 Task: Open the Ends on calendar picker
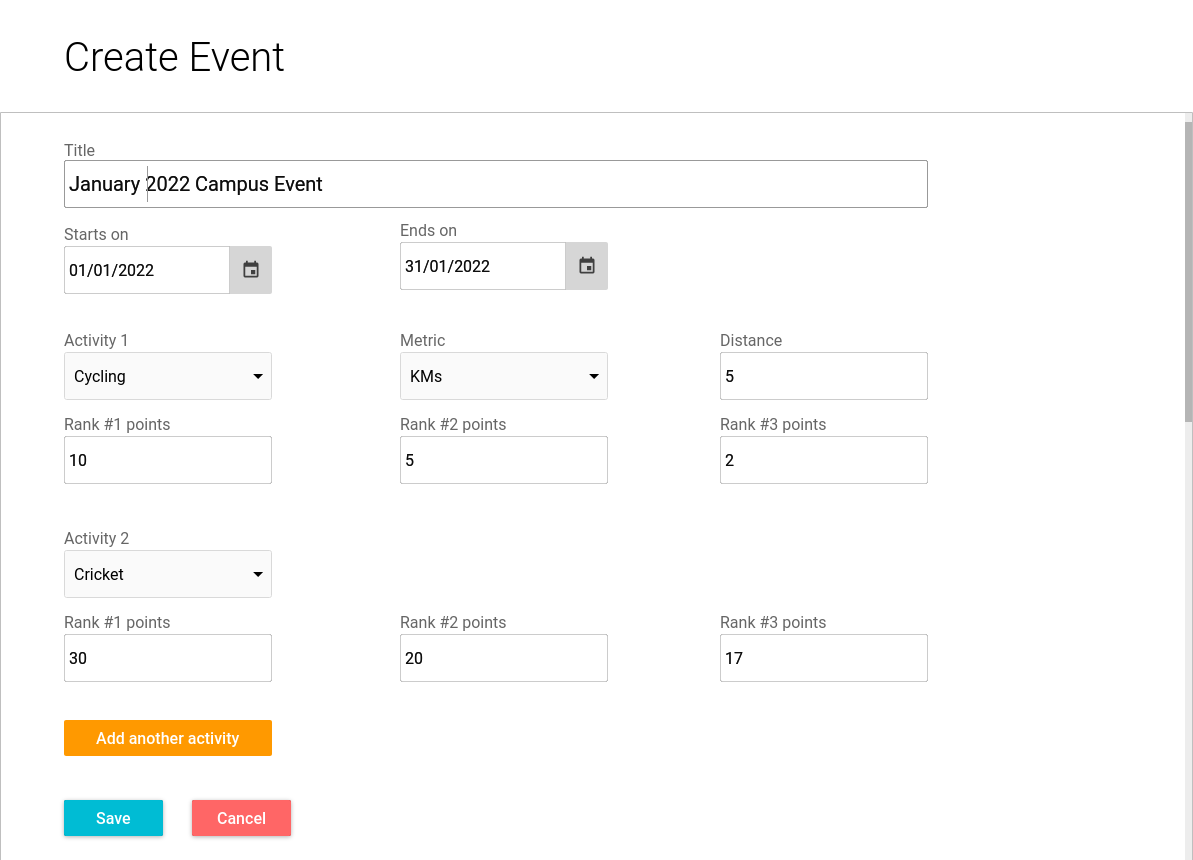[587, 266]
